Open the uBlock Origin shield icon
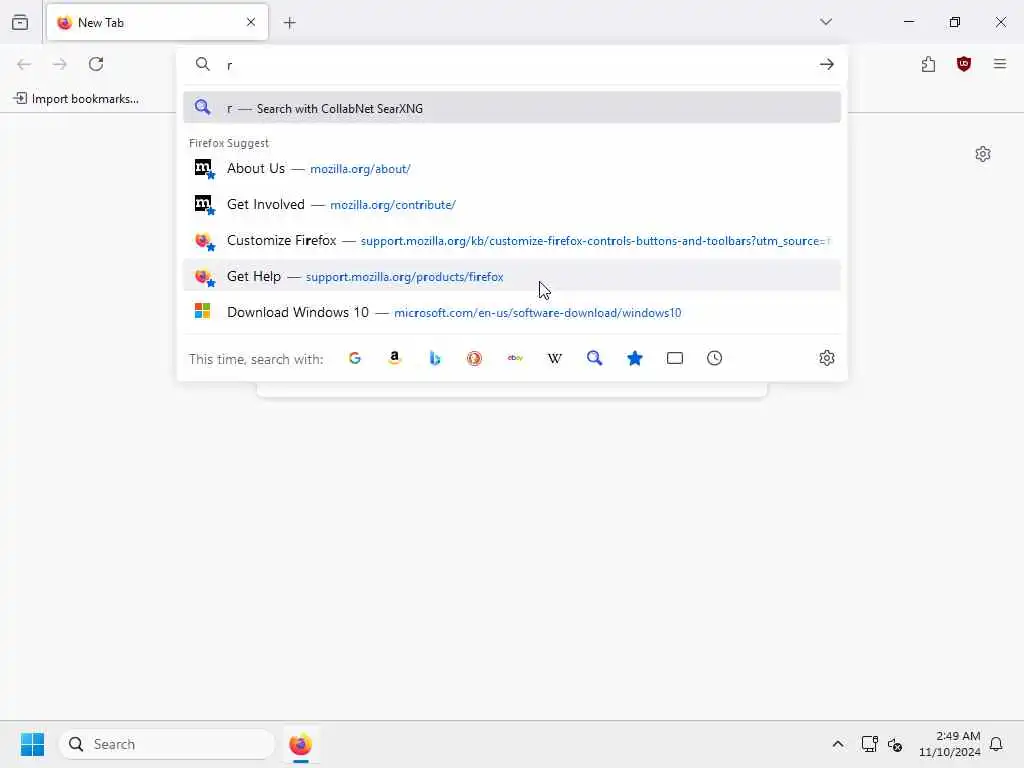 tap(964, 64)
